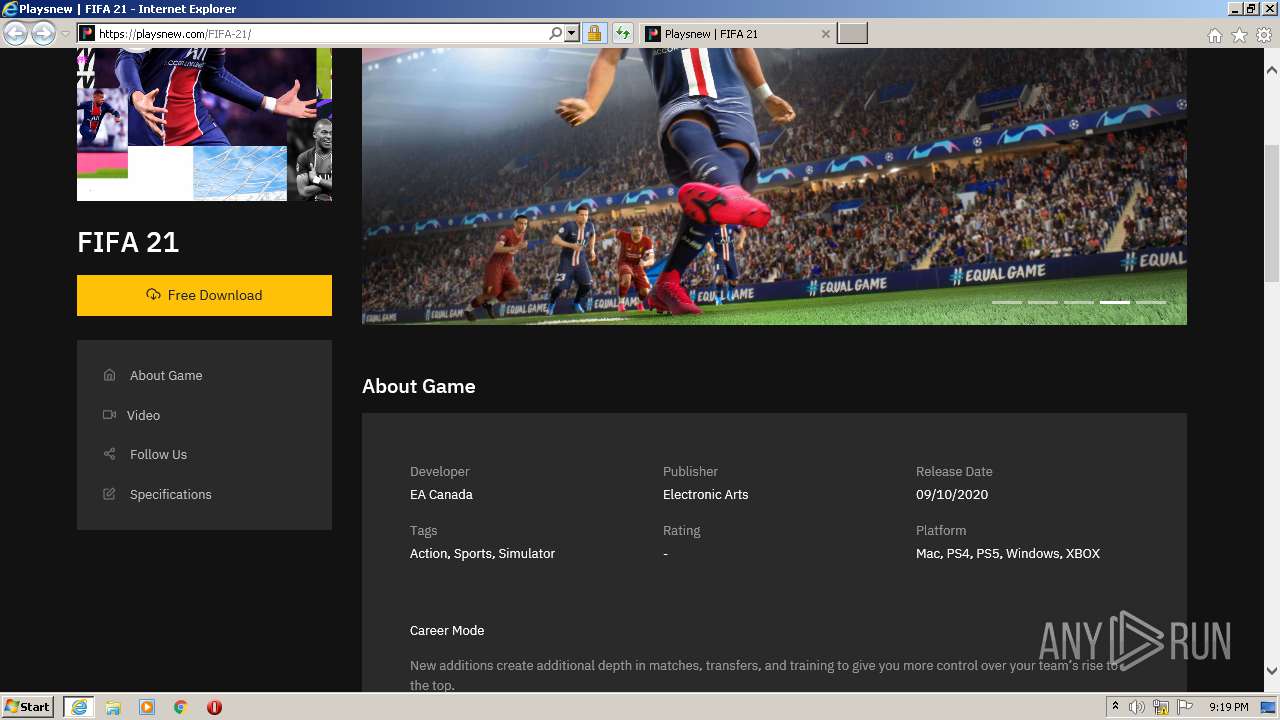
Task: Click the security lock icon
Action: click(x=594, y=33)
